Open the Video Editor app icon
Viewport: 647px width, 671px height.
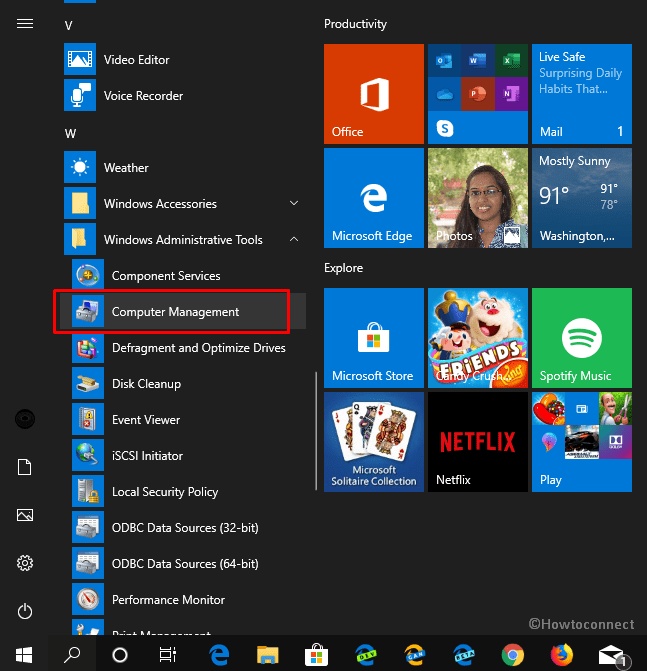coord(80,59)
